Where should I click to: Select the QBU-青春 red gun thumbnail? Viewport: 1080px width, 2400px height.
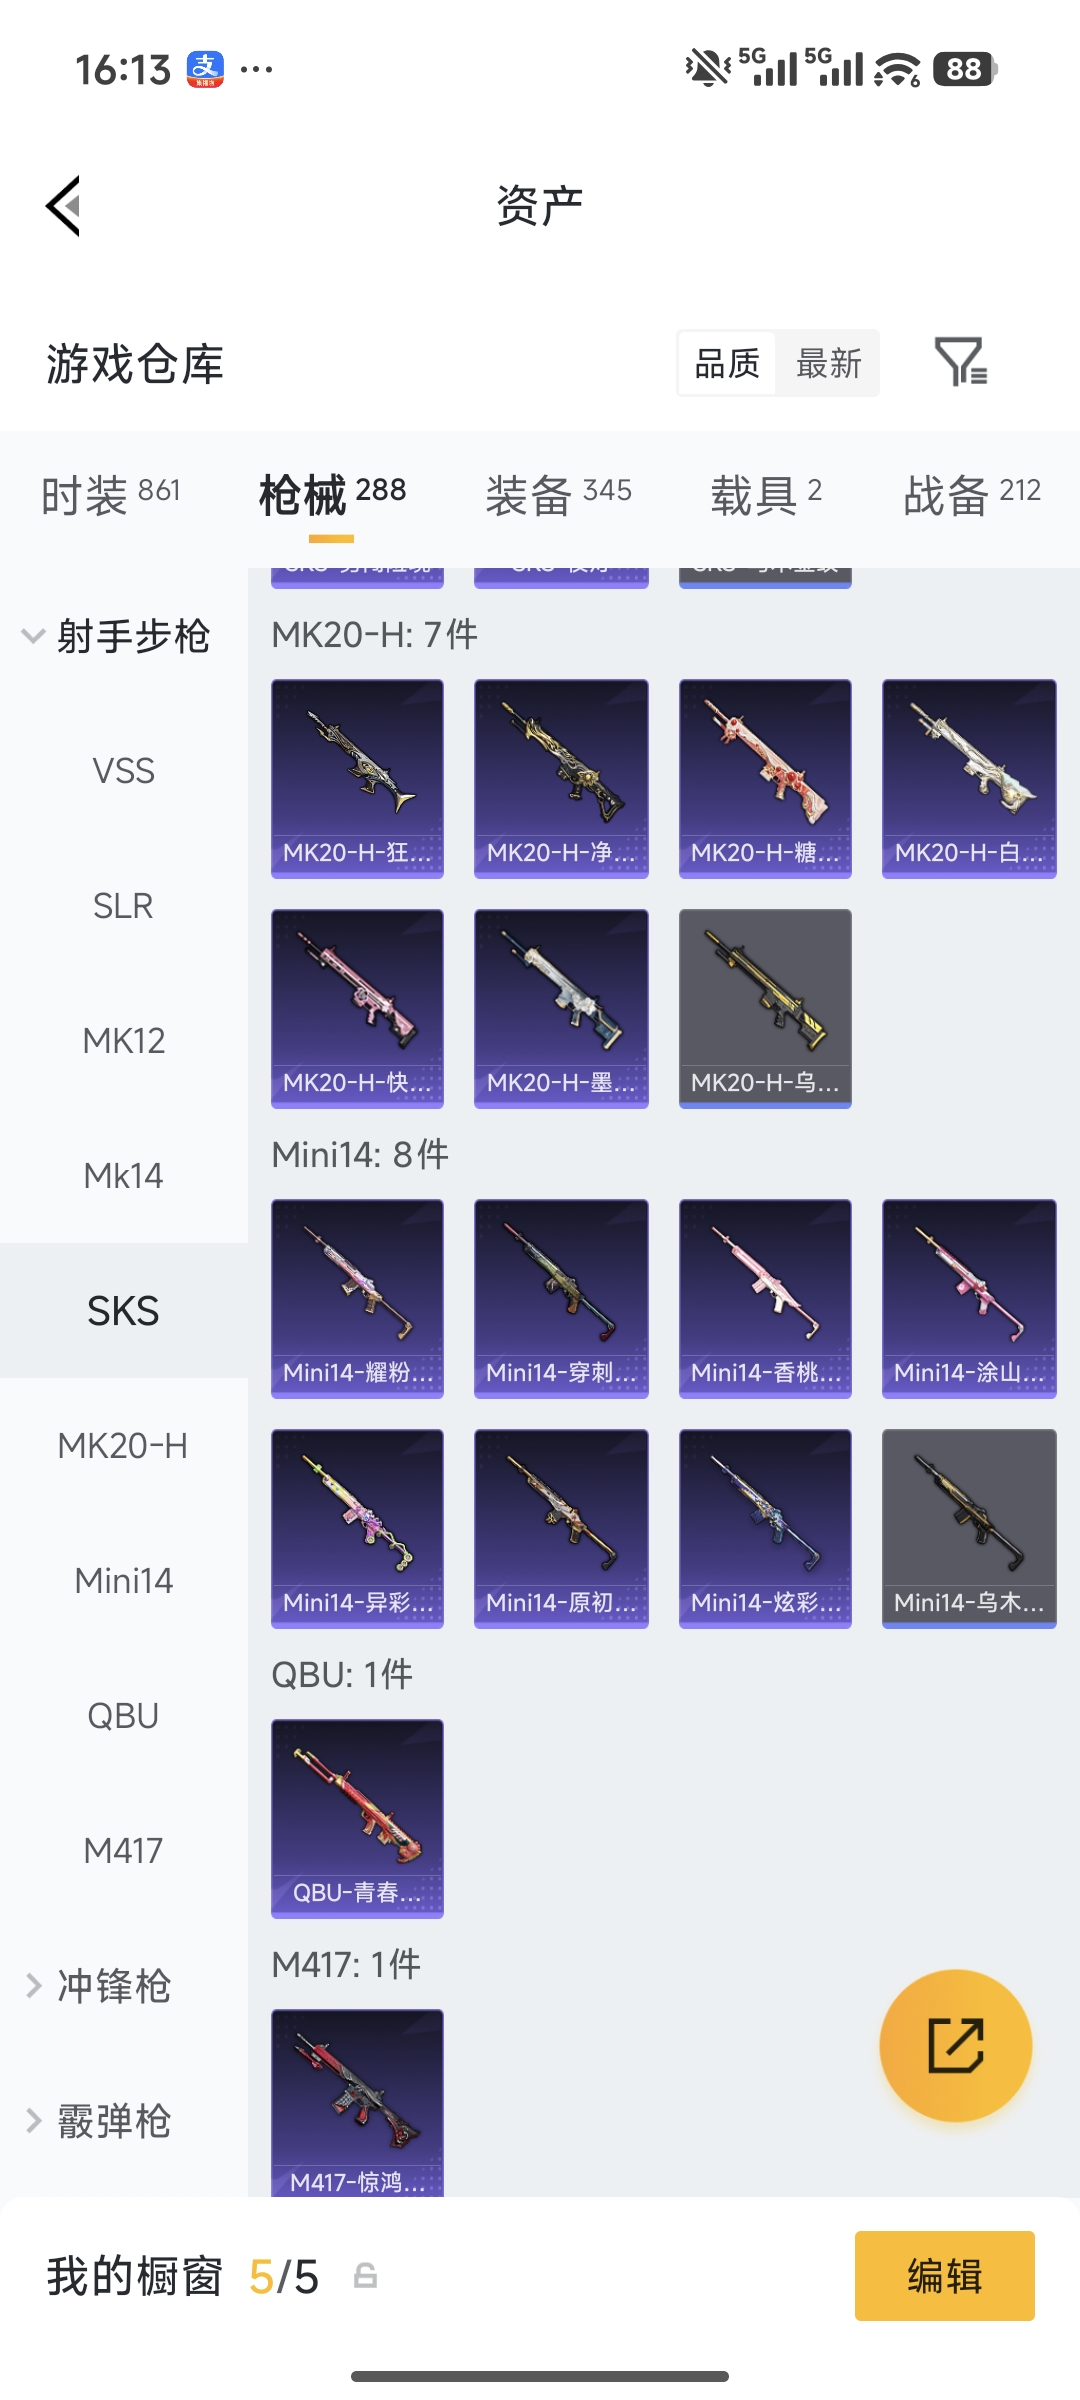(357, 1818)
